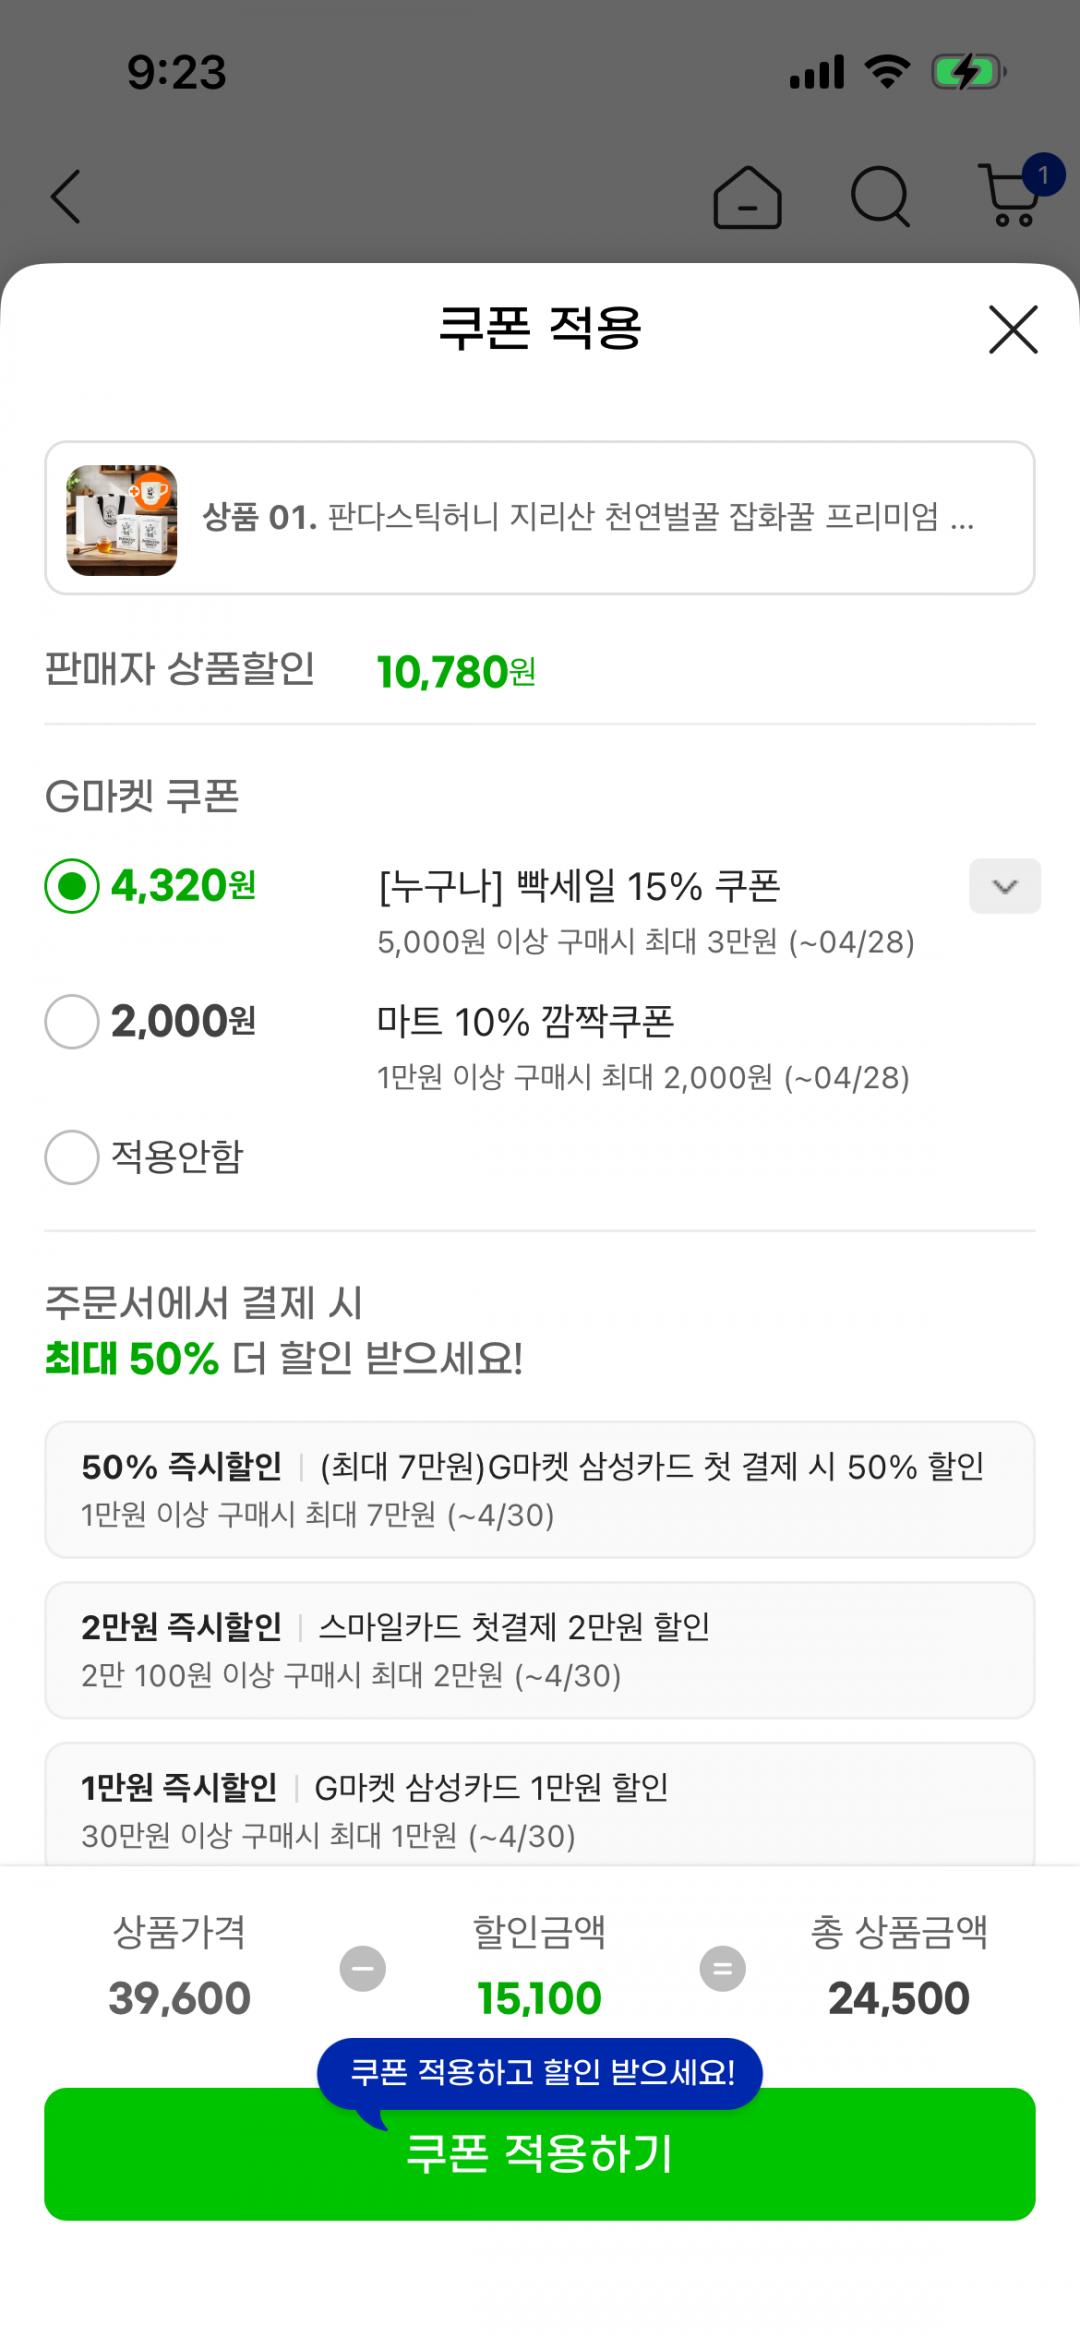Tap the 상품 01 product name row
1080x2337 pixels.
[588, 518]
